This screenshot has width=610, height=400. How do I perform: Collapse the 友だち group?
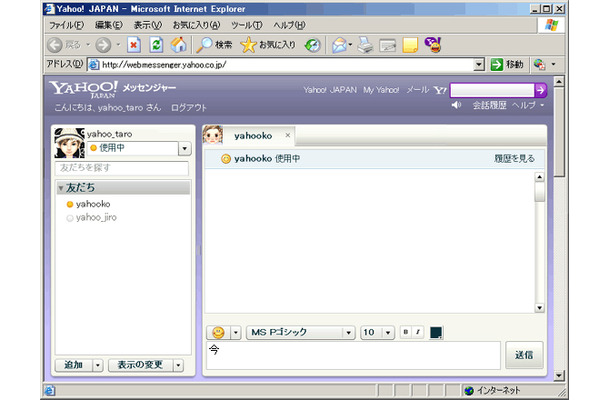coord(61,188)
